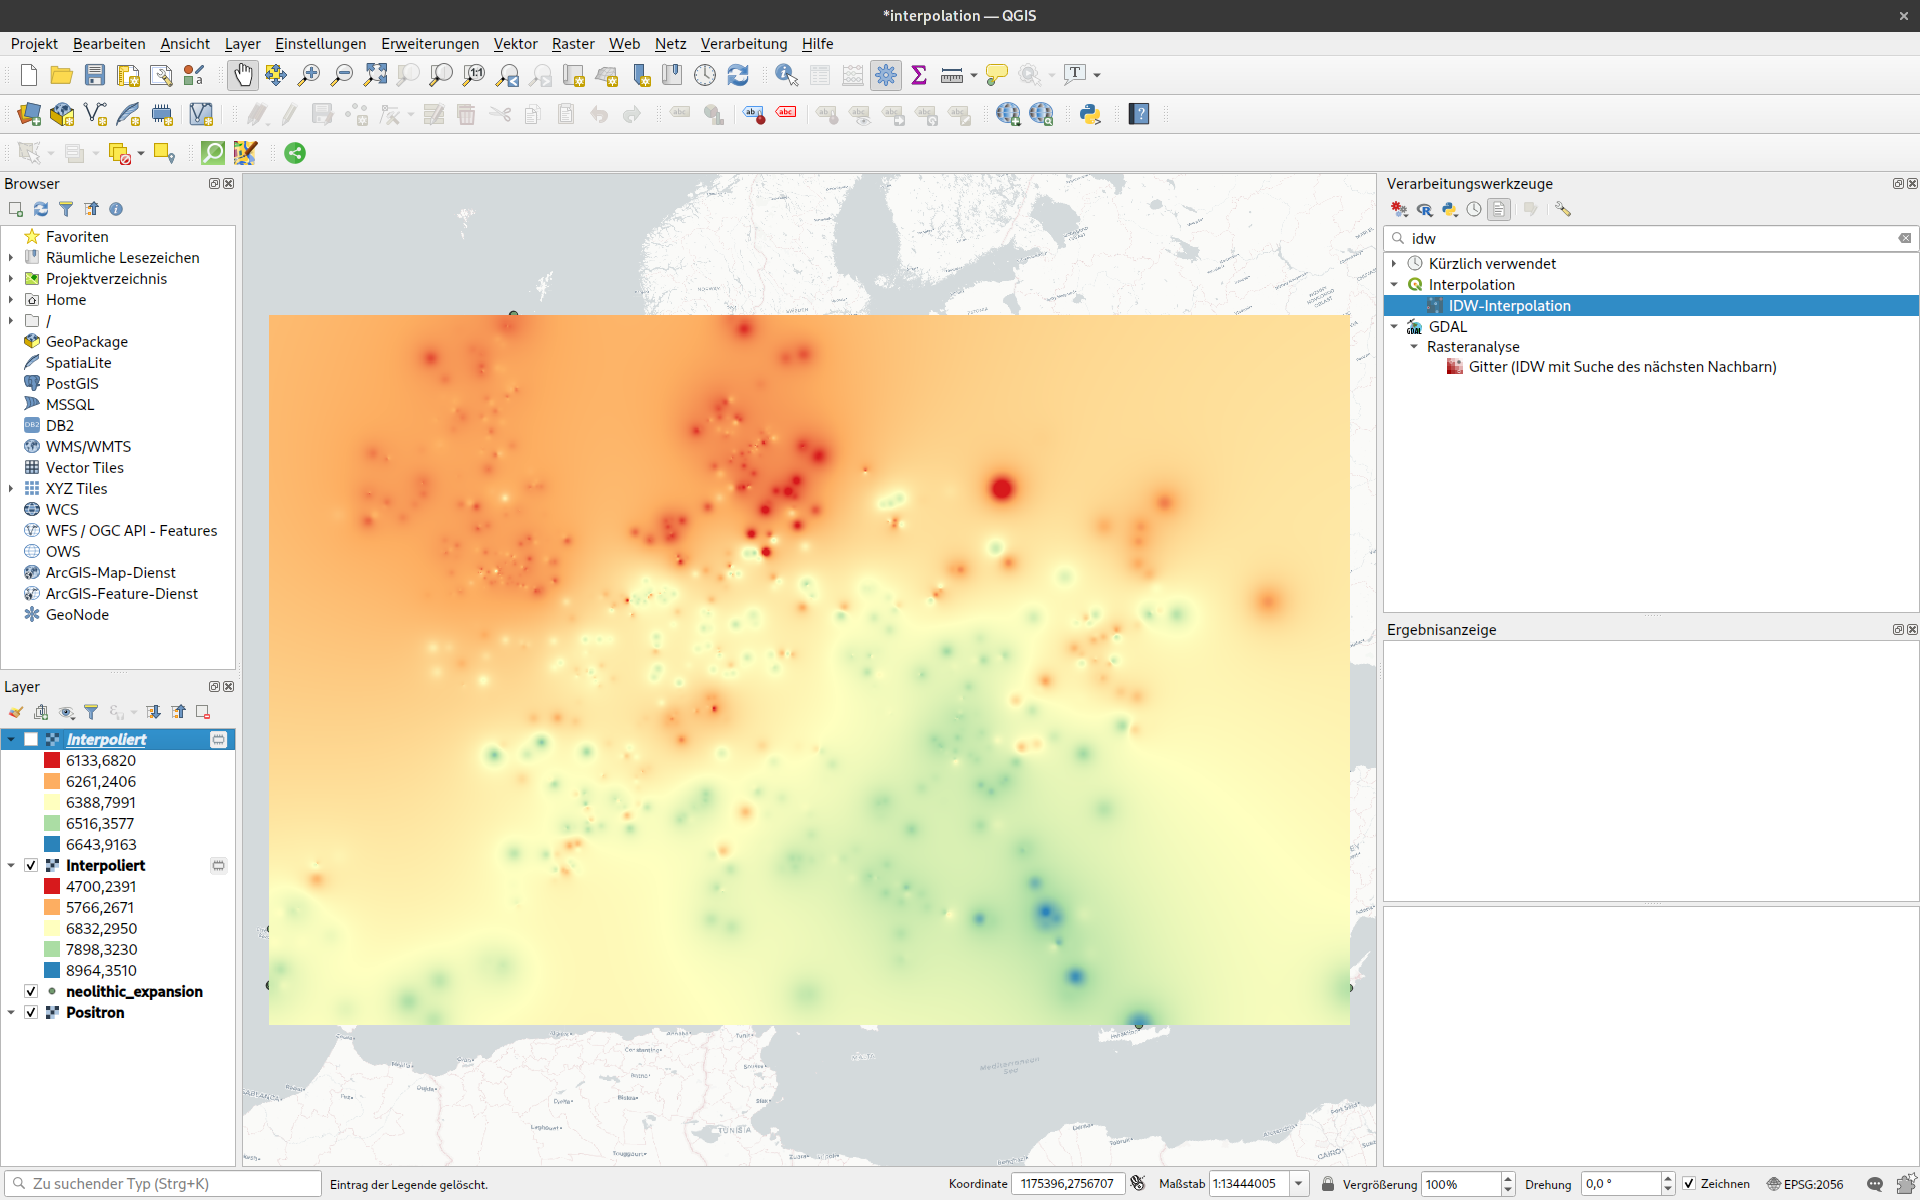1920x1200 pixels.
Task: Open the processing toolbox options wrench
Action: click(1563, 209)
